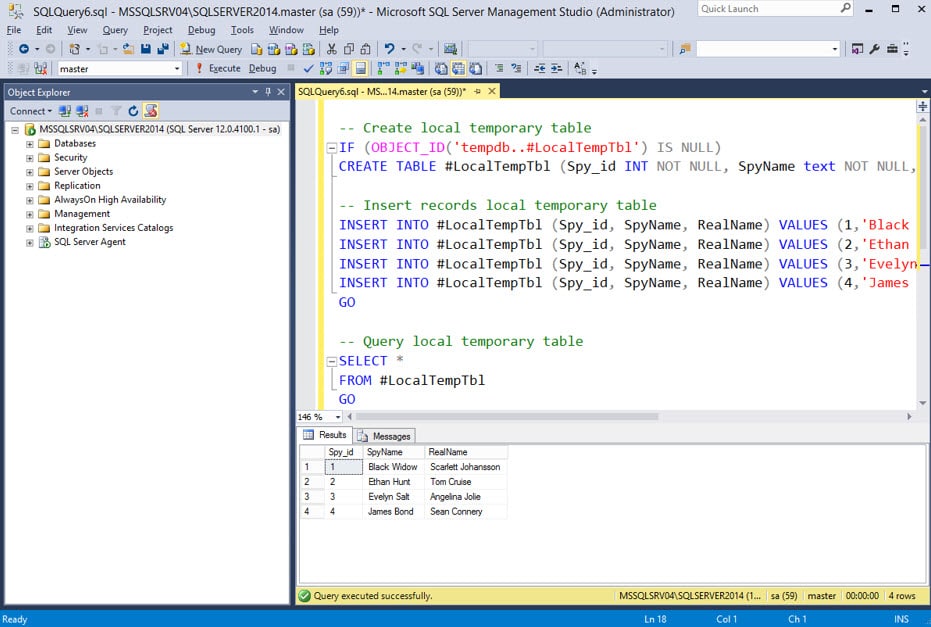Open the Query menu

[x=115, y=30]
